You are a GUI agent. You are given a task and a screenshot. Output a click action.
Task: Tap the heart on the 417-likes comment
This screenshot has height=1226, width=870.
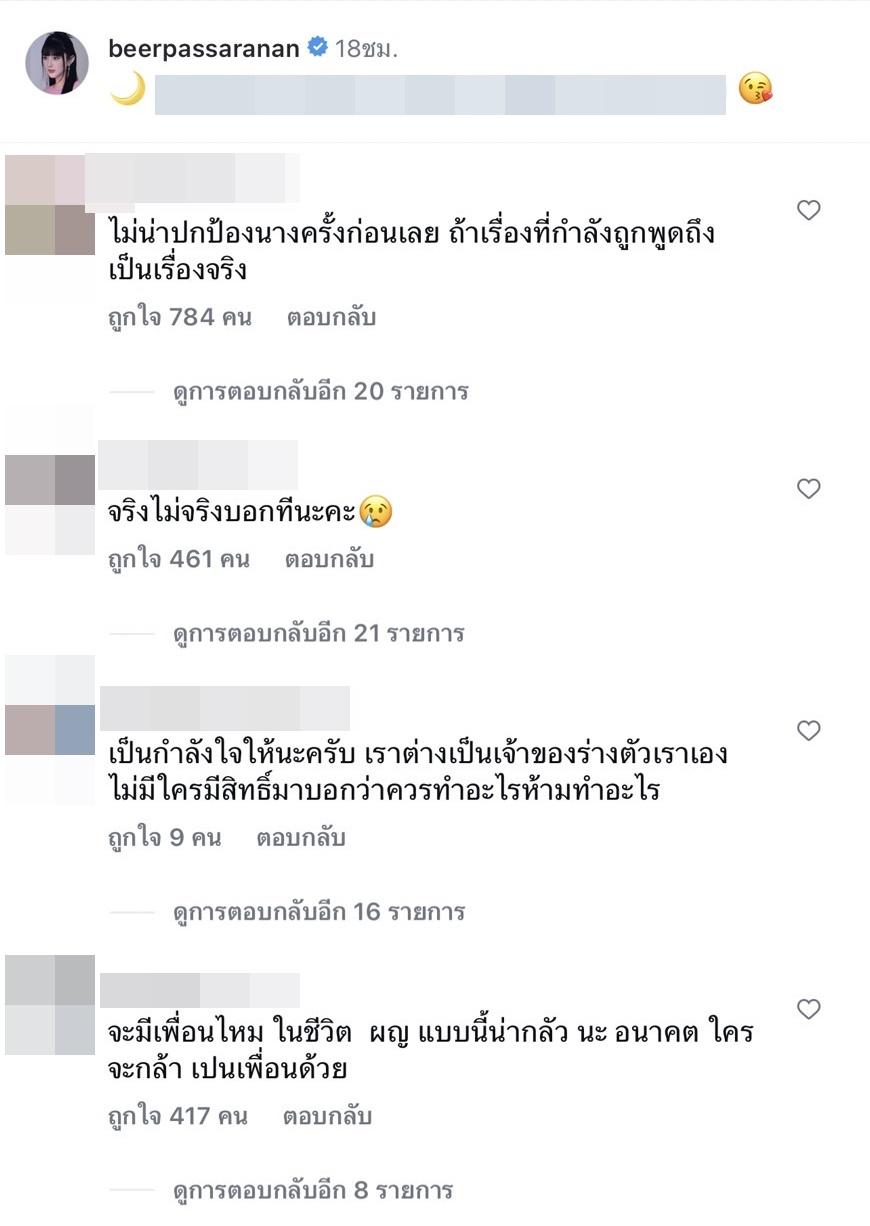[808, 1009]
